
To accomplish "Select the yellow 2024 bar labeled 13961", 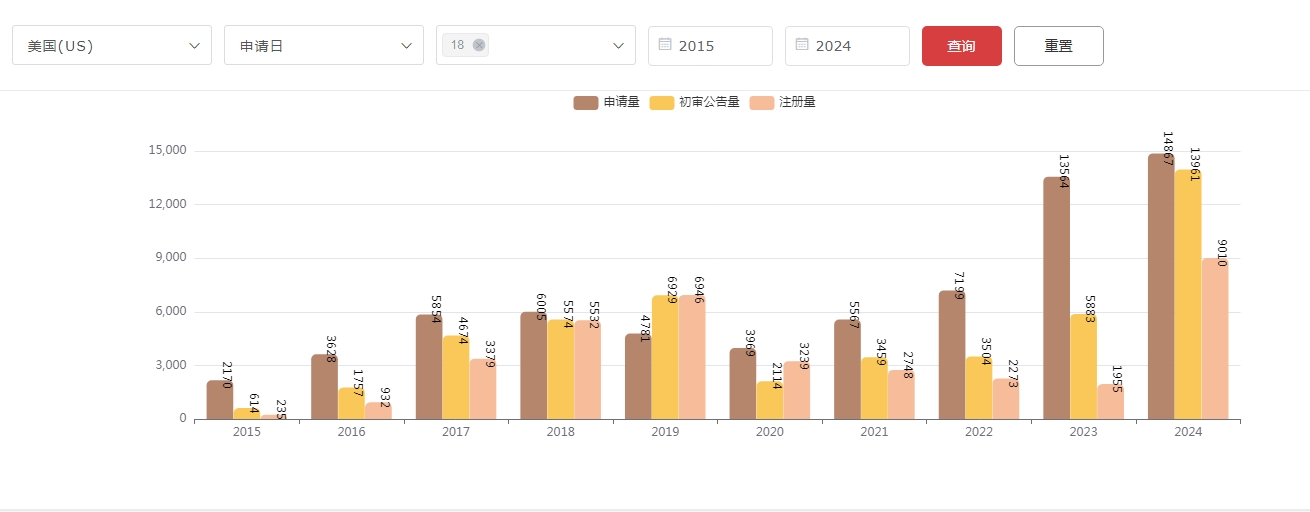I will click(x=1187, y=300).
